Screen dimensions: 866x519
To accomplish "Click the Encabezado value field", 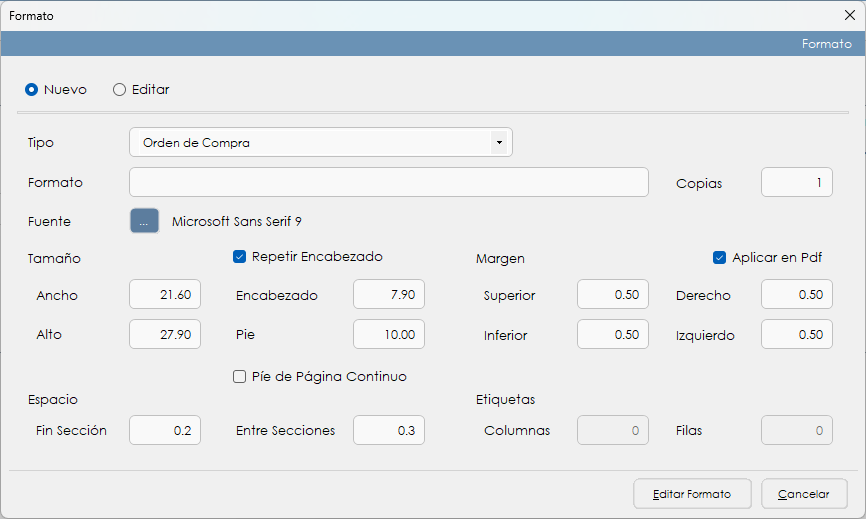I will tap(389, 295).
